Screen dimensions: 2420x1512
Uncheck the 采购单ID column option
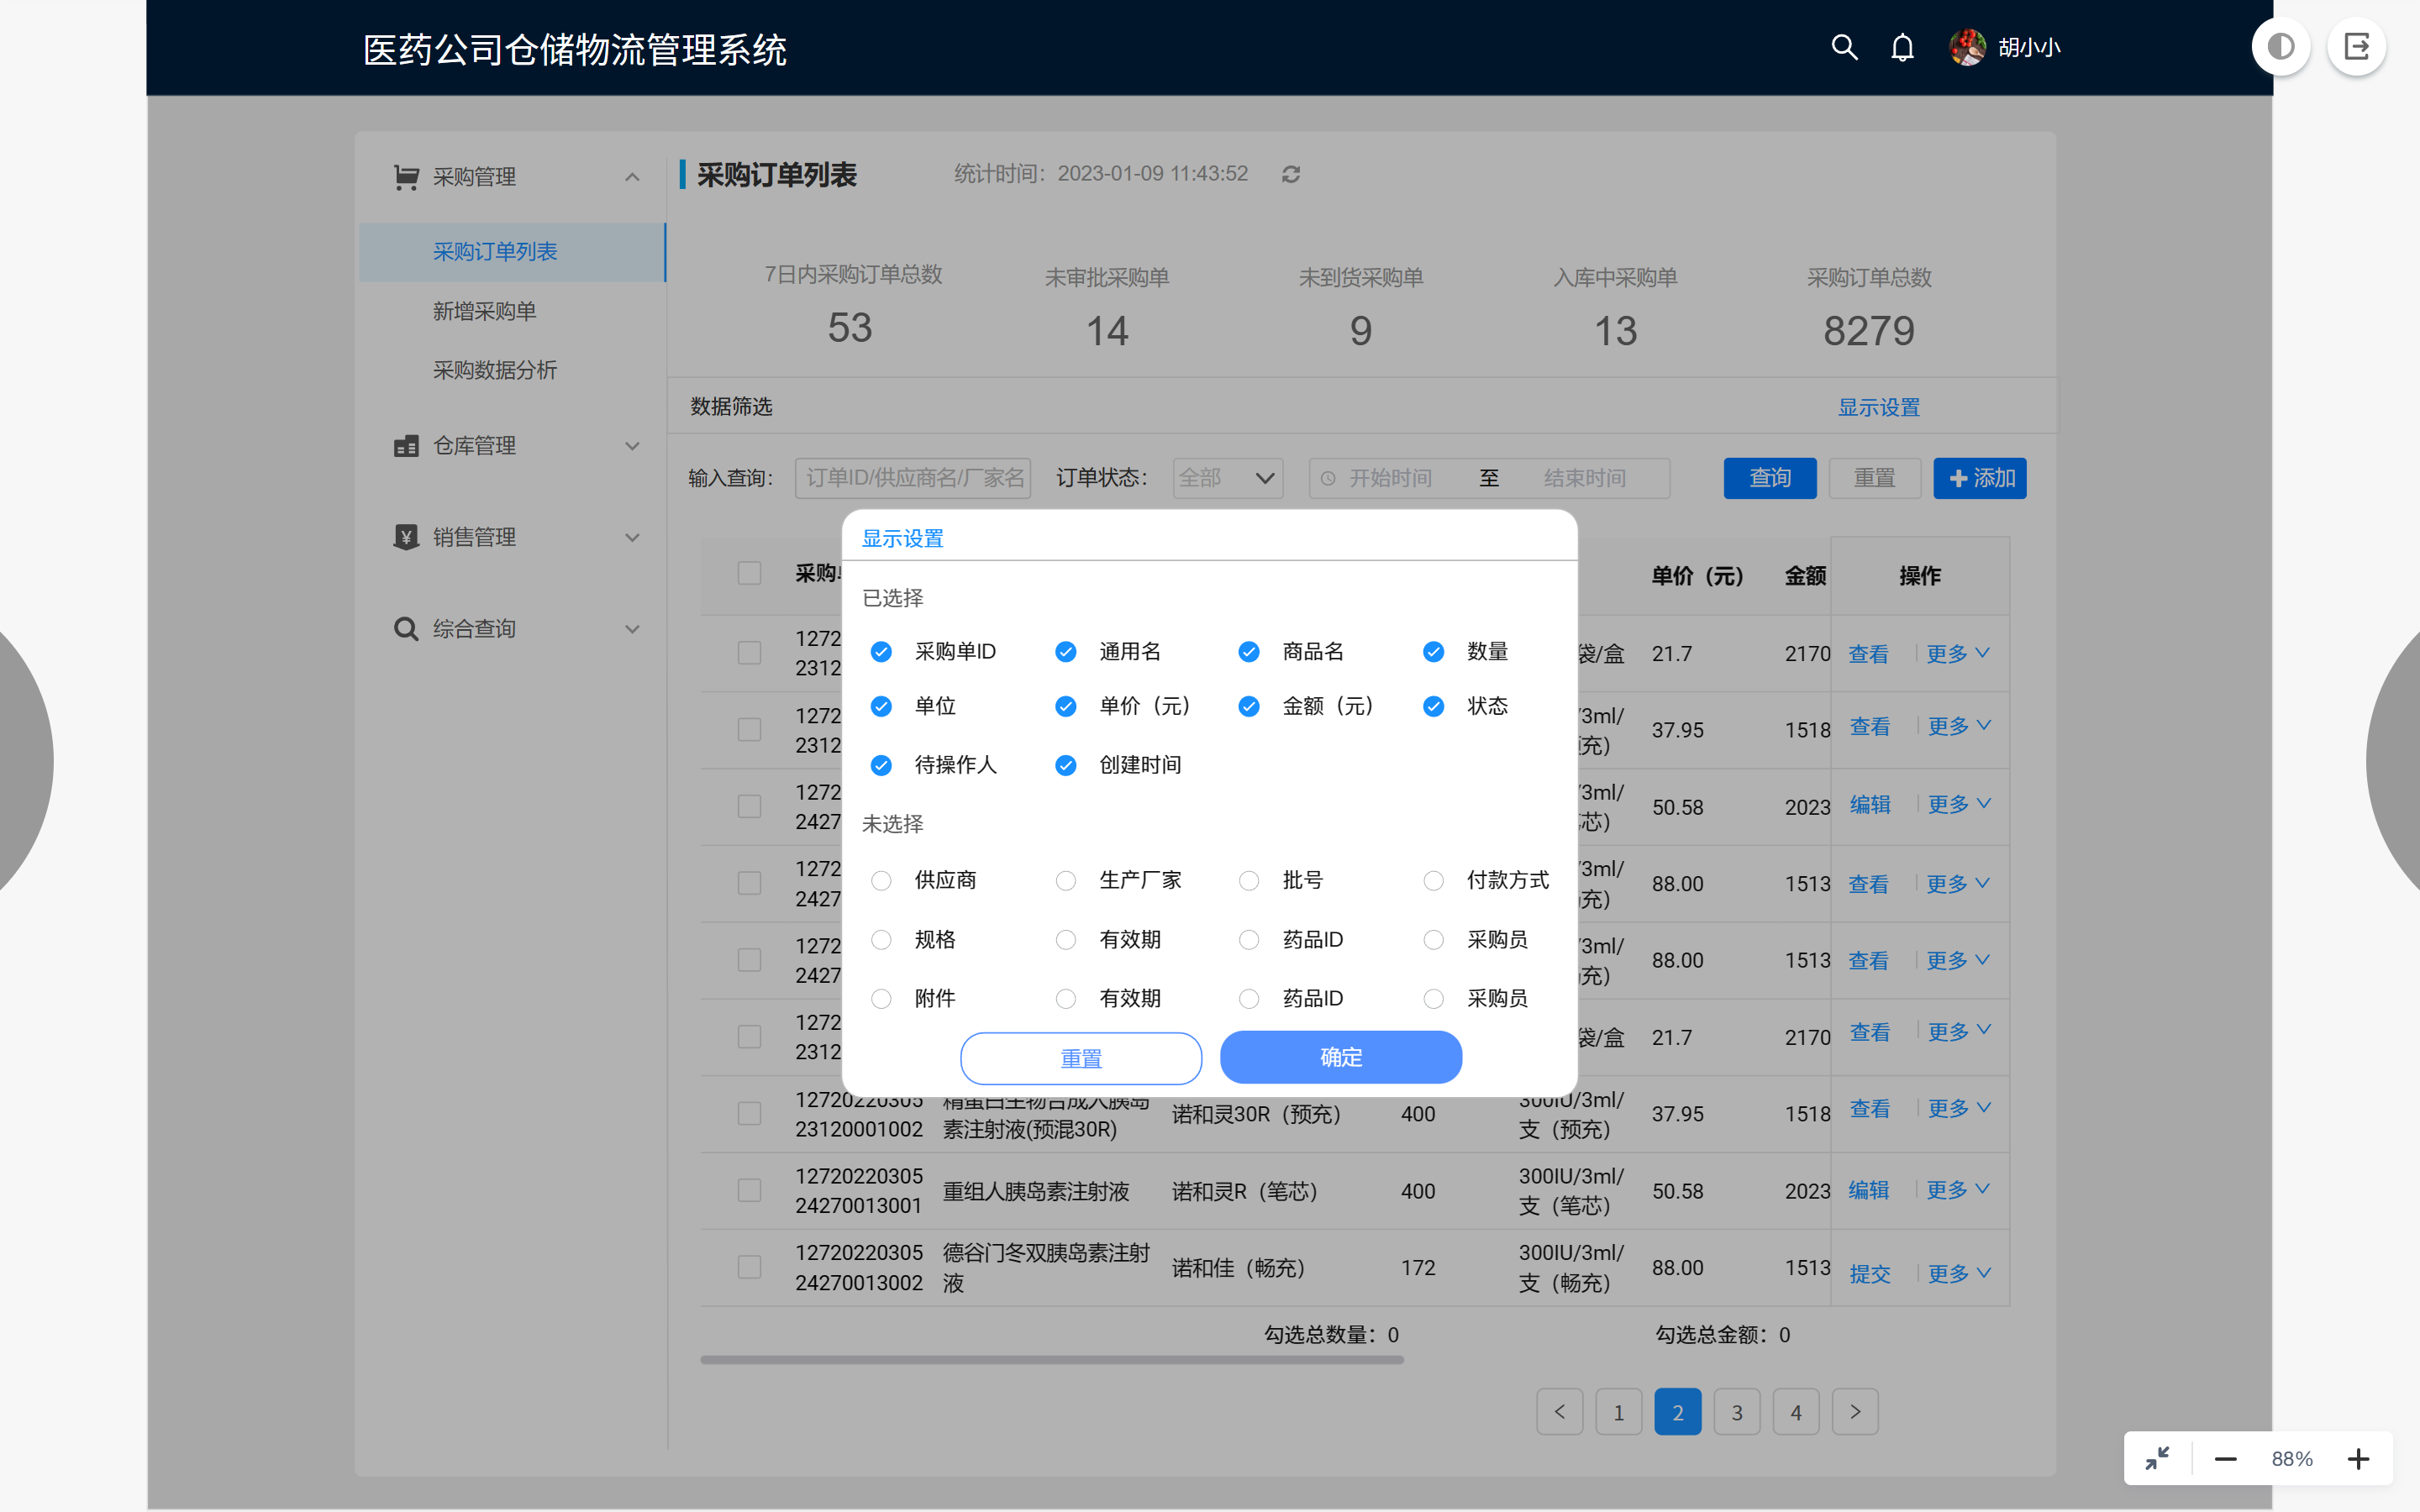point(881,652)
